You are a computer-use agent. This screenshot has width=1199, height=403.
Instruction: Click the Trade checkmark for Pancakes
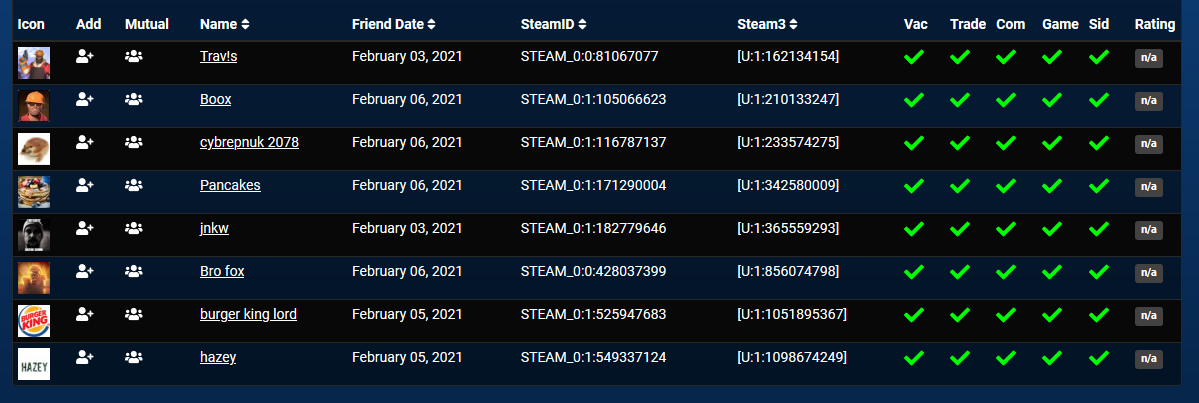(x=960, y=186)
